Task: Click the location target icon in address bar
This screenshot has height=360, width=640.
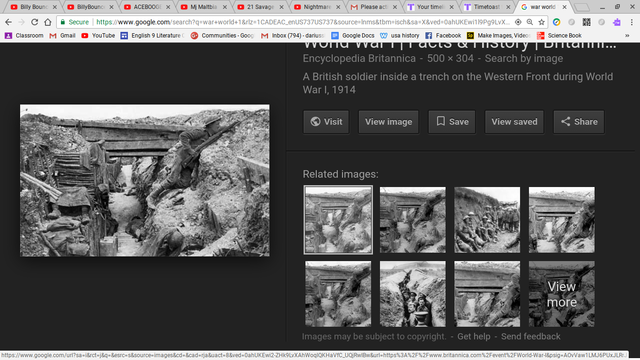Action: 518,22
